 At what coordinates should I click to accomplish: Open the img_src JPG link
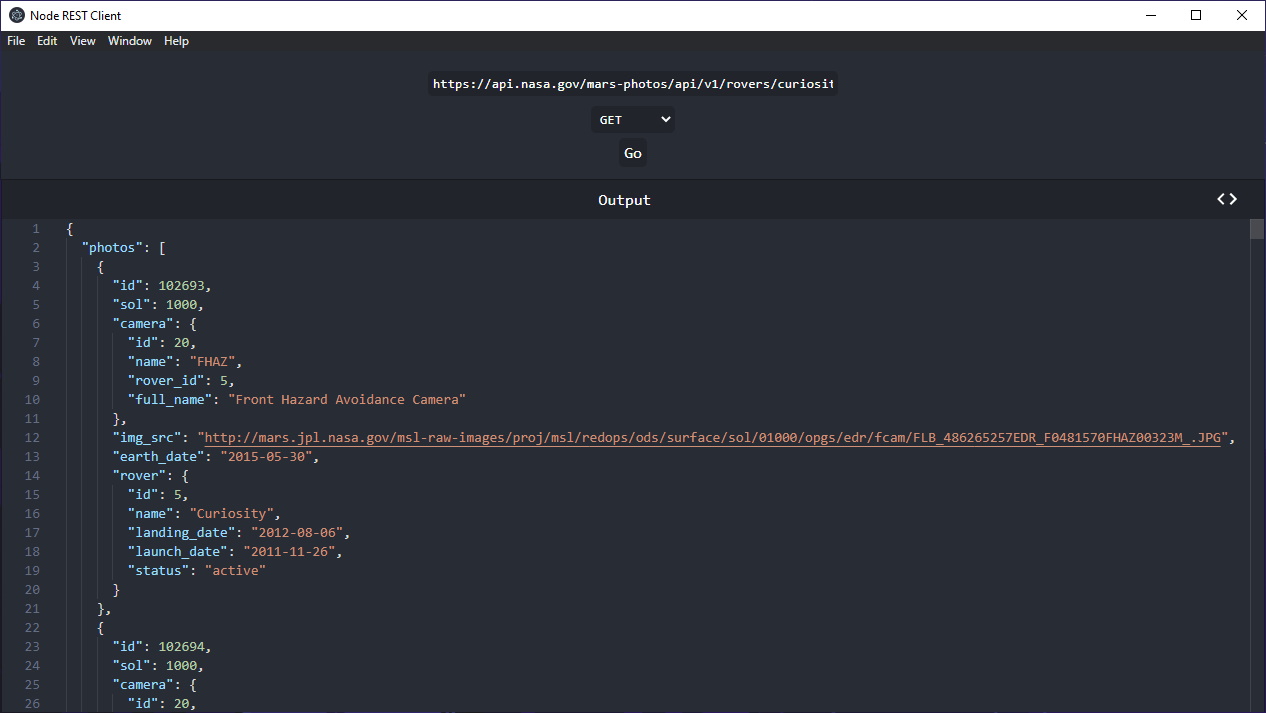[713, 437]
